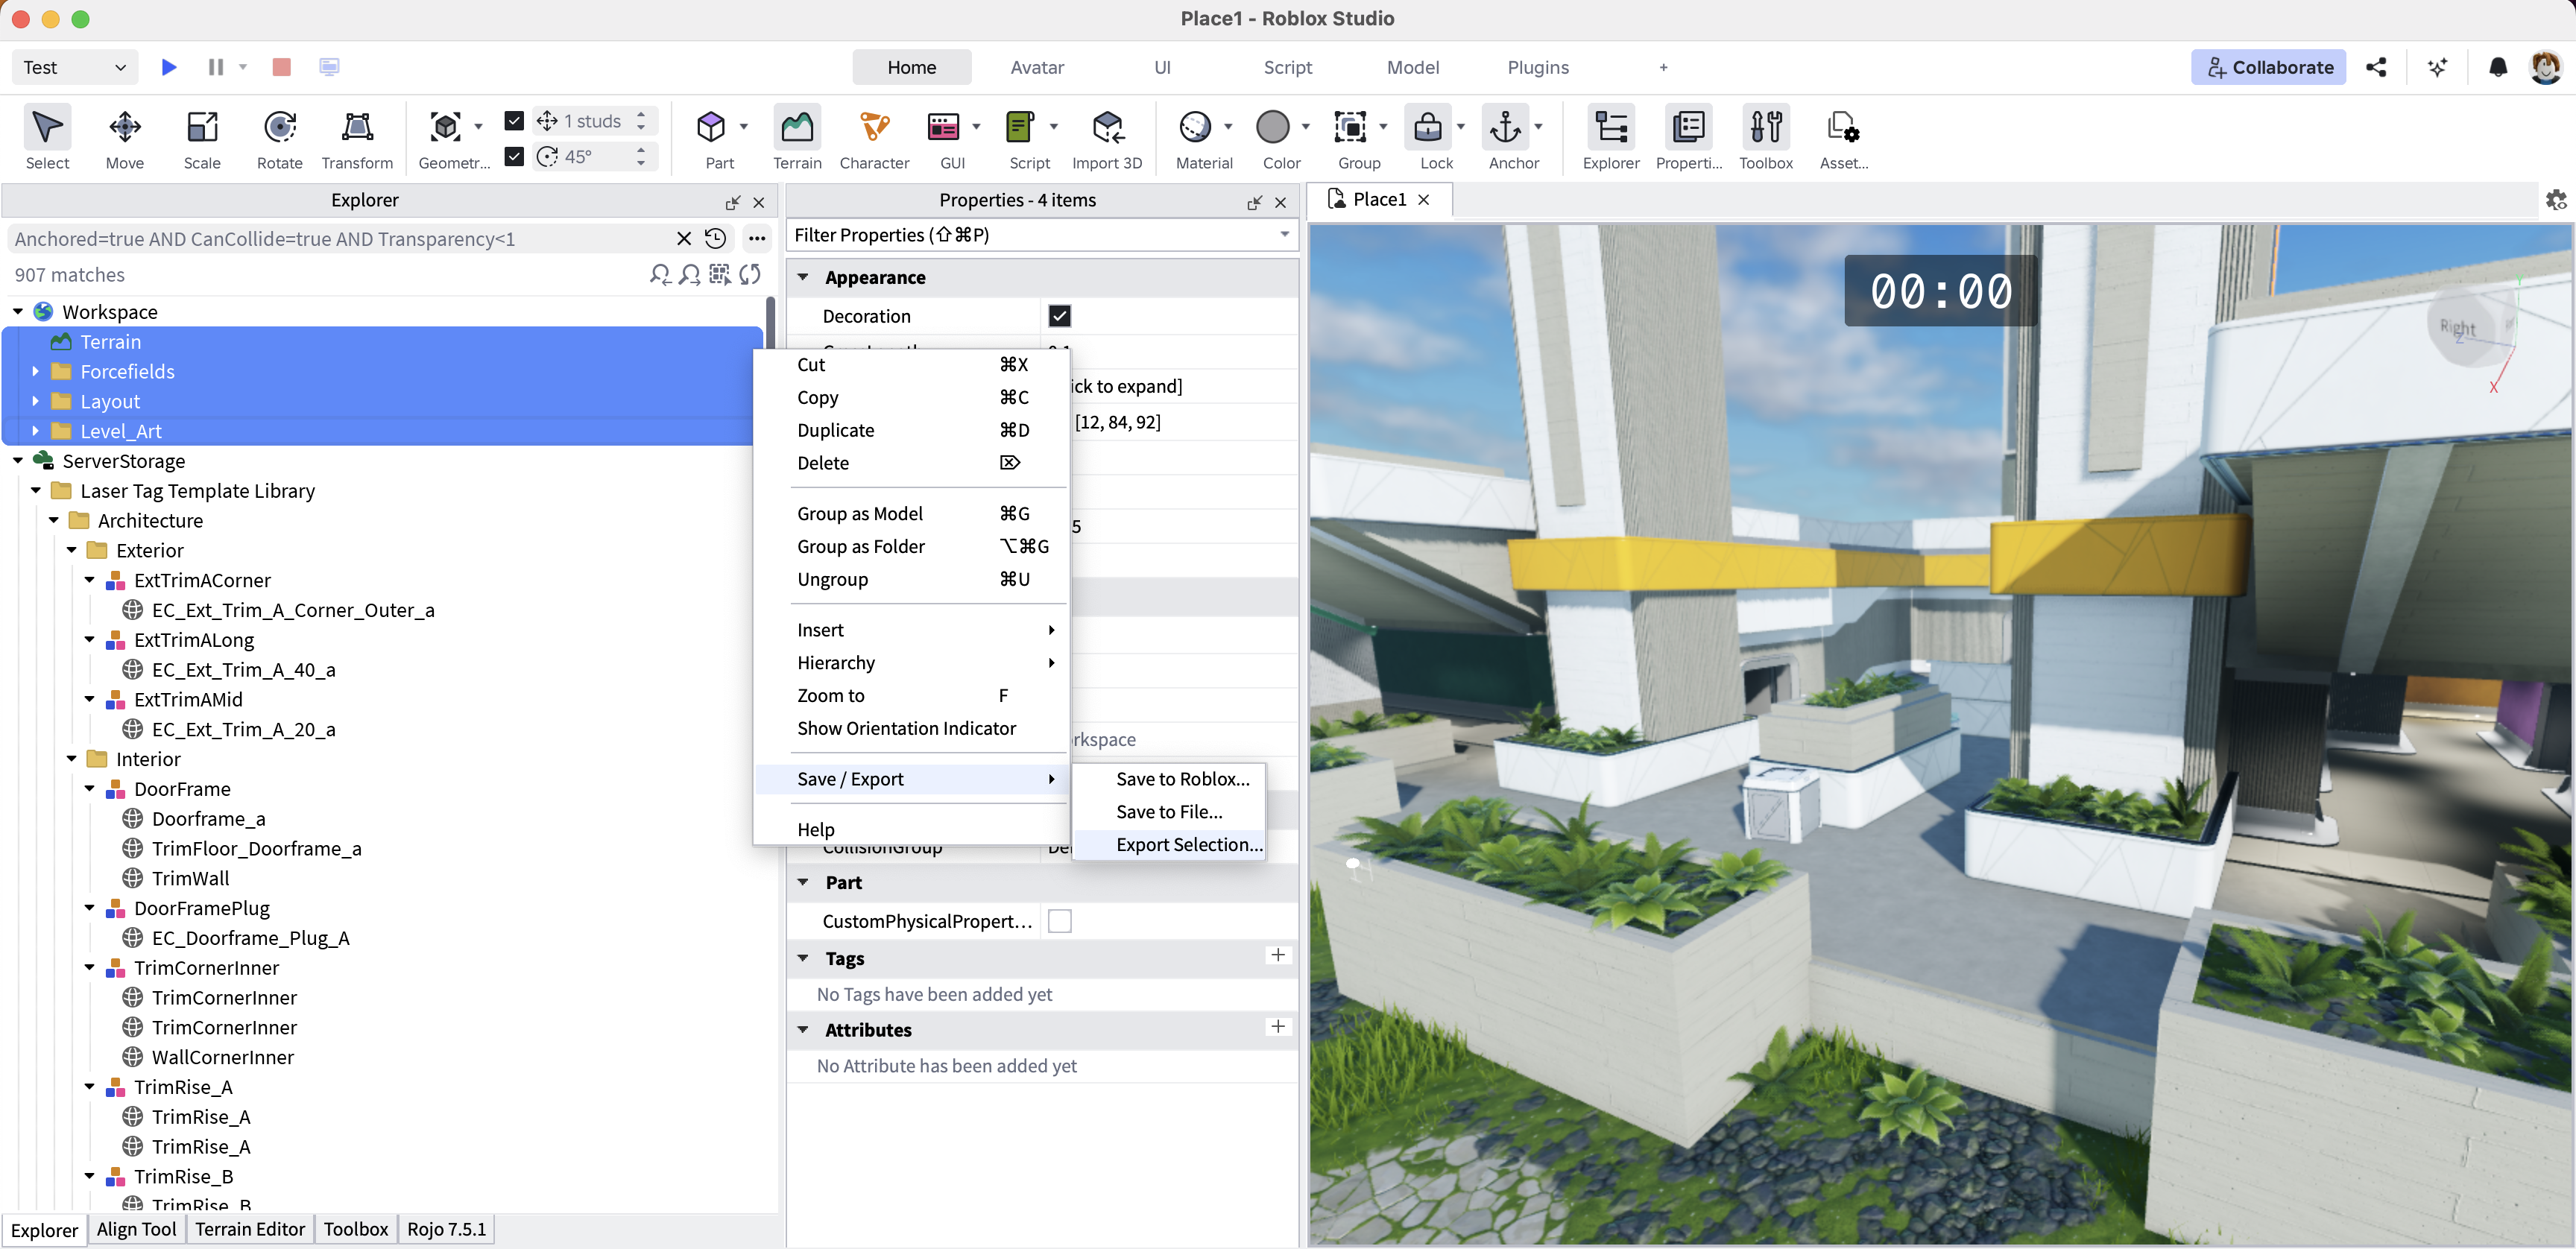Insert a new Part
The width and height of the screenshot is (2576, 1249).
pyautogui.click(x=711, y=128)
